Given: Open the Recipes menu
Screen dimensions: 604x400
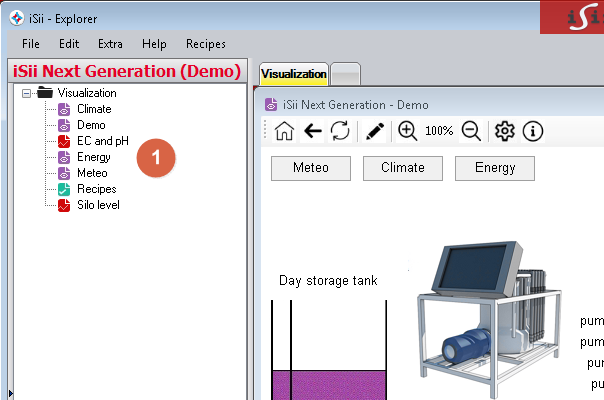Looking at the screenshot, I should (206, 44).
